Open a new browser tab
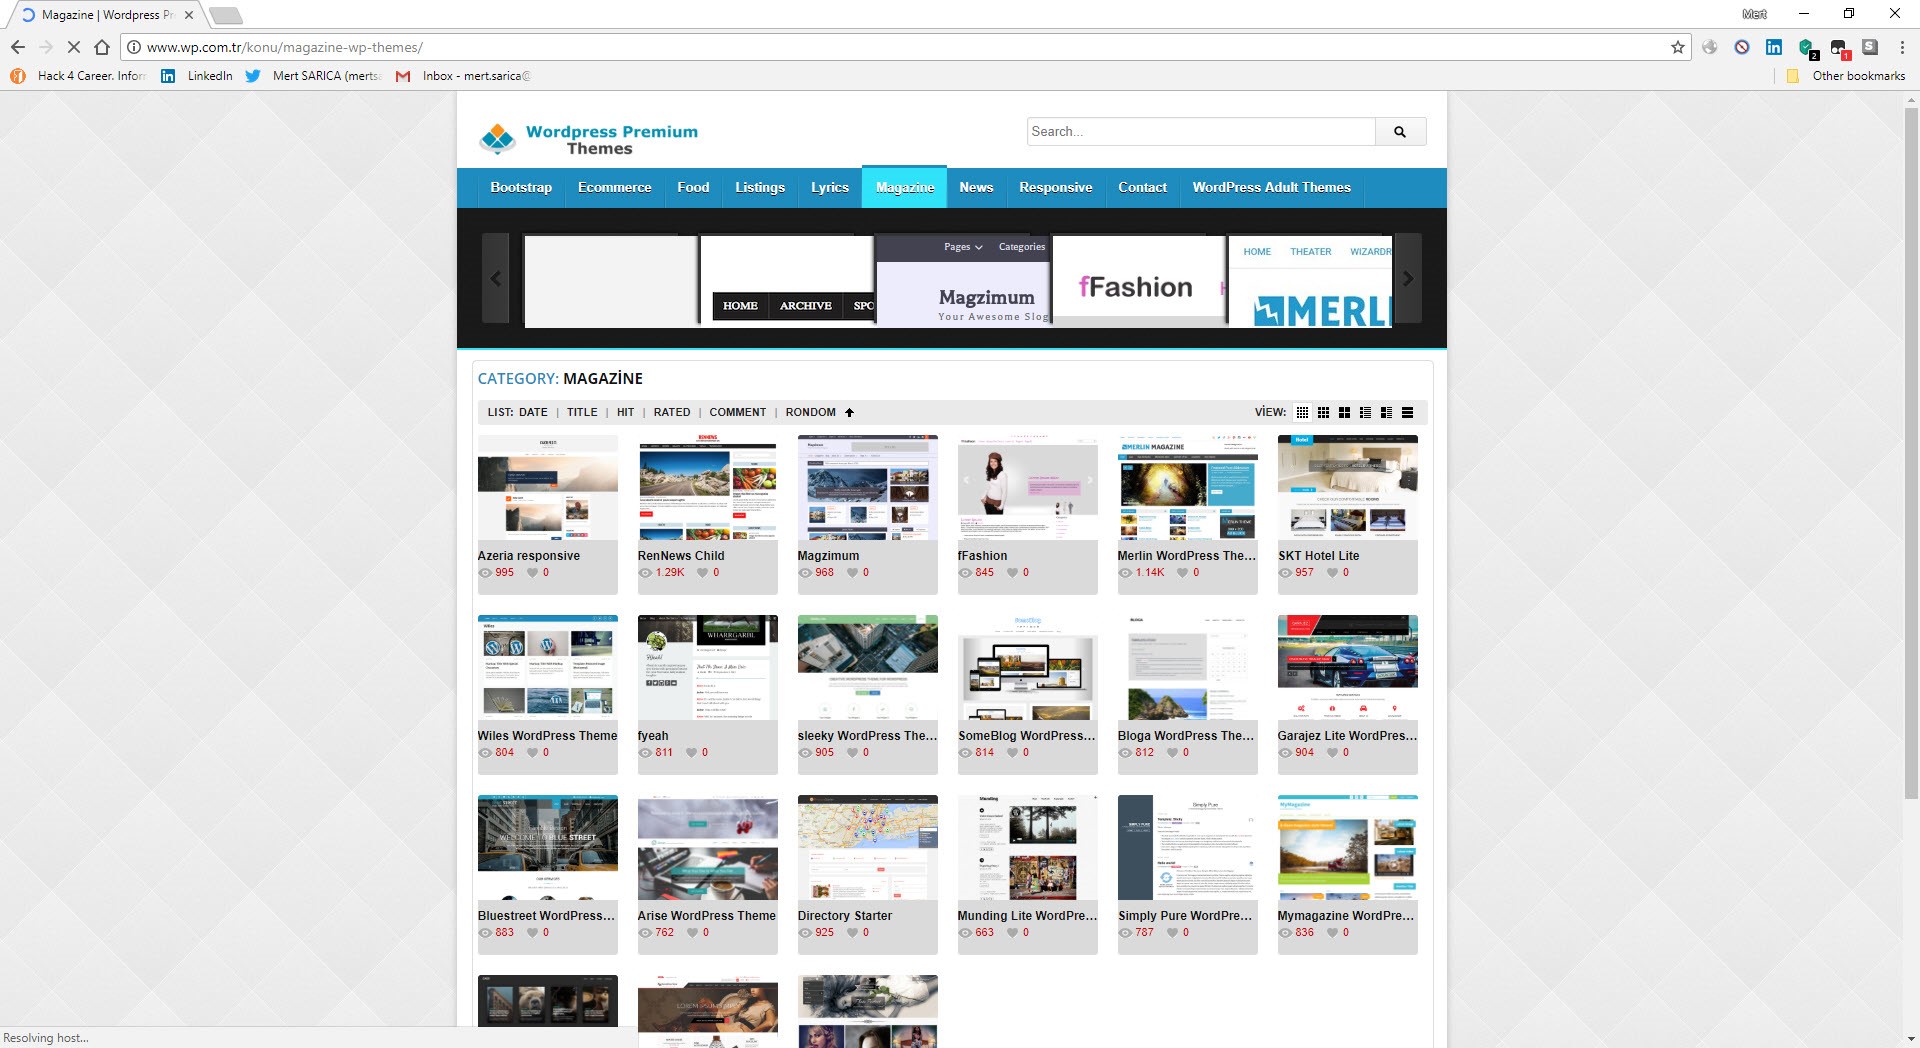Image resolution: width=1920 pixels, height=1048 pixels. tap(226, 15)
